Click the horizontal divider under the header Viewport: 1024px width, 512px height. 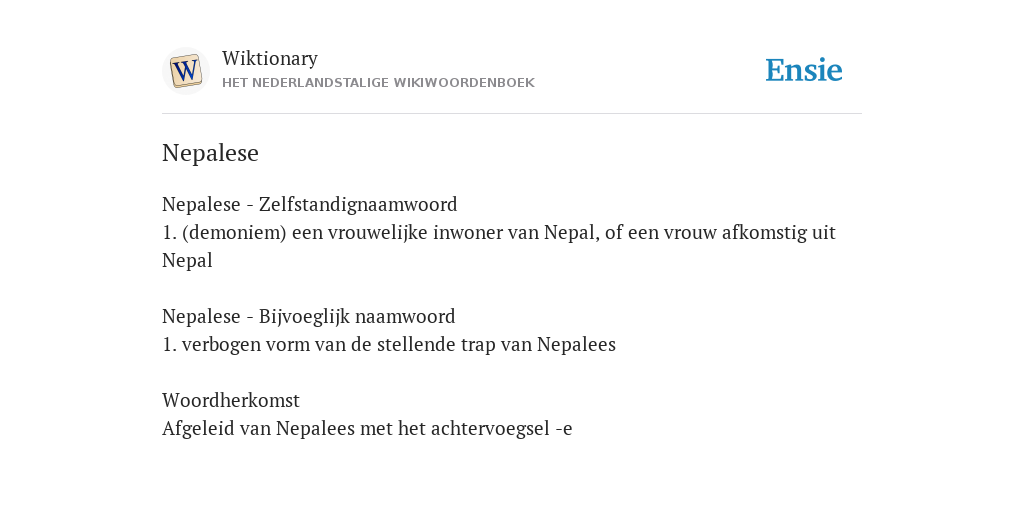click(512, 114)
